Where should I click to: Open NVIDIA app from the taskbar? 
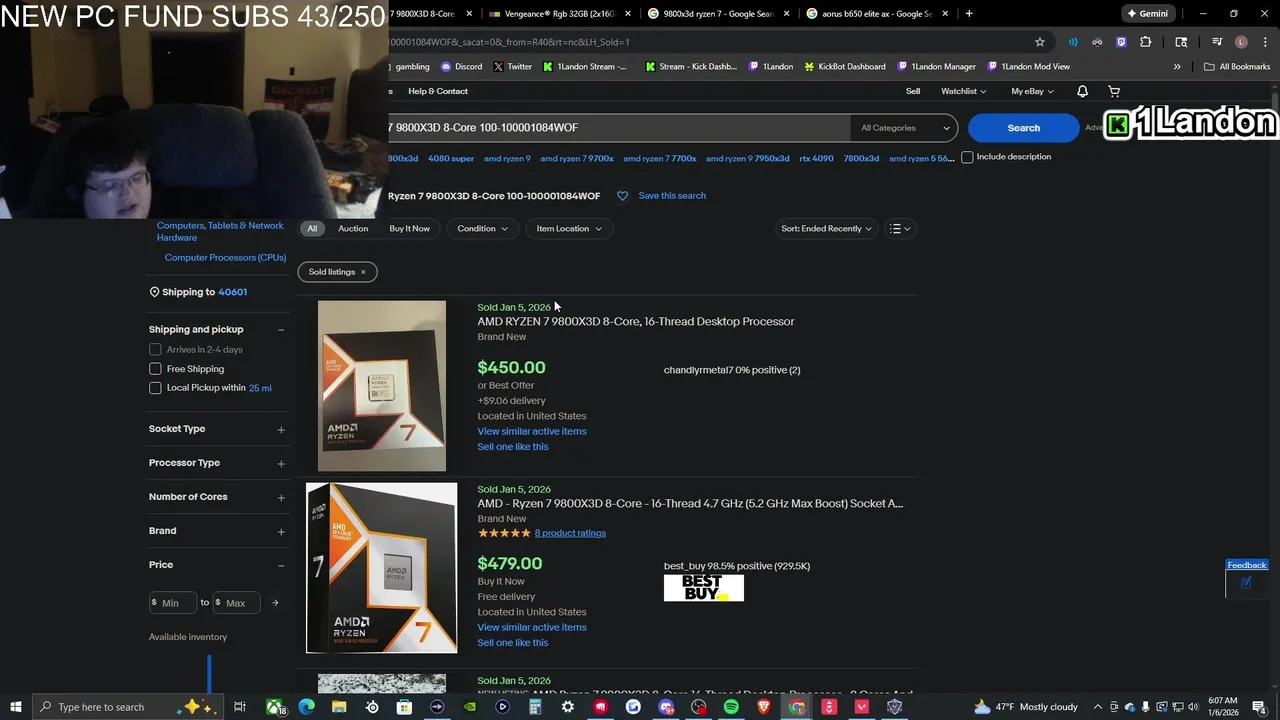[x=470, y=707]
